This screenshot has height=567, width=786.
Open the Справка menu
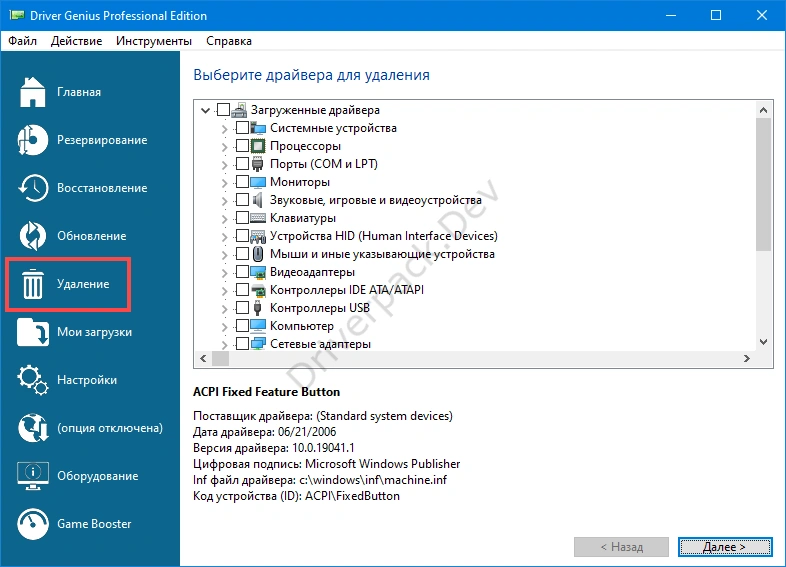click(229, 41)
